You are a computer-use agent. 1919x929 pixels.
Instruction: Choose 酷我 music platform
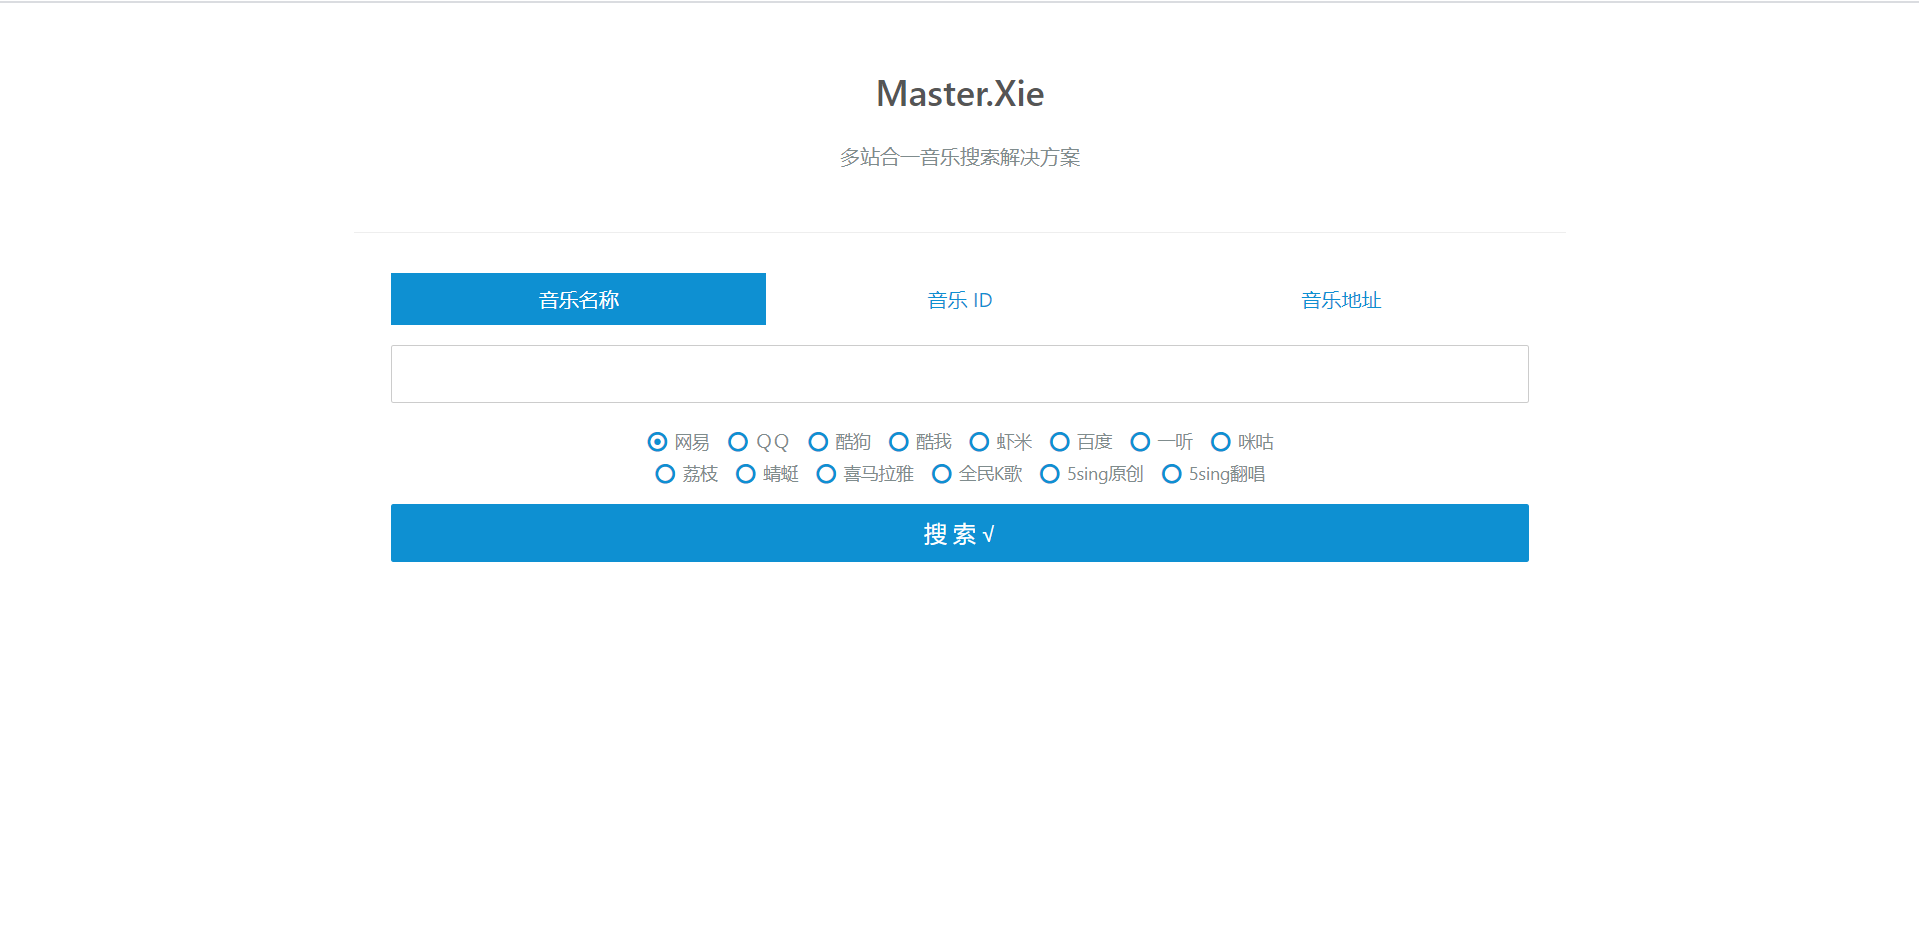(899, 441)
